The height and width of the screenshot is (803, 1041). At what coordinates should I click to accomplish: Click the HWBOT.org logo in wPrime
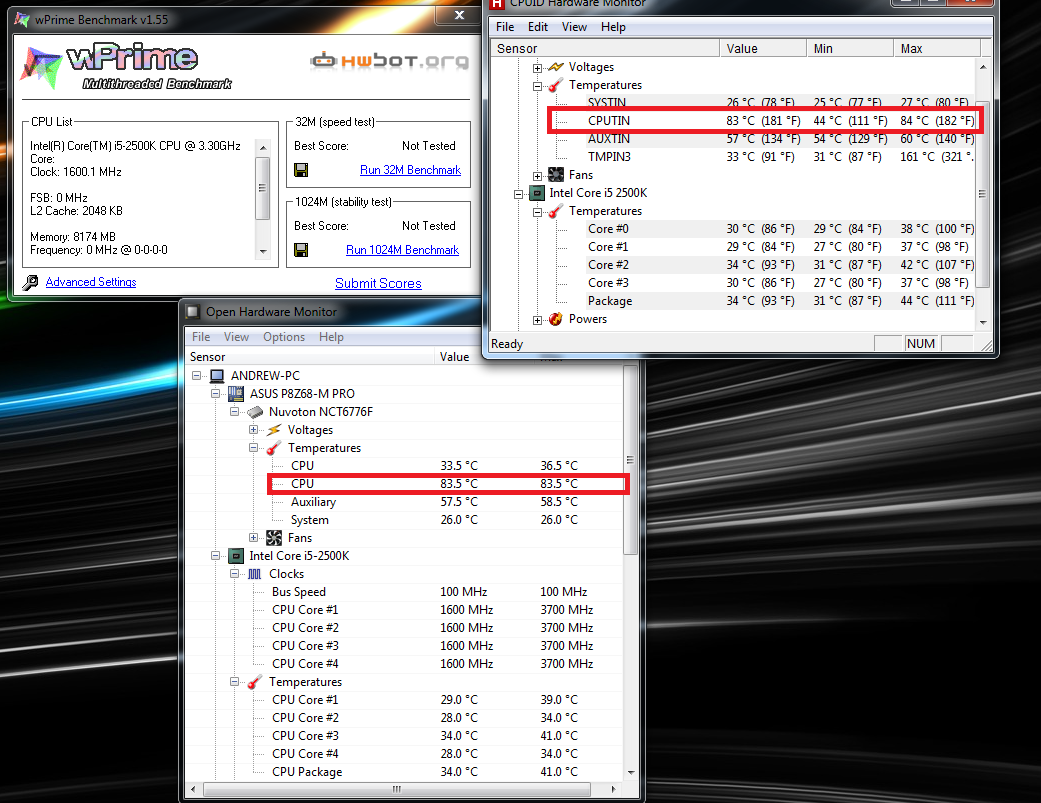[x=389, y=61]
